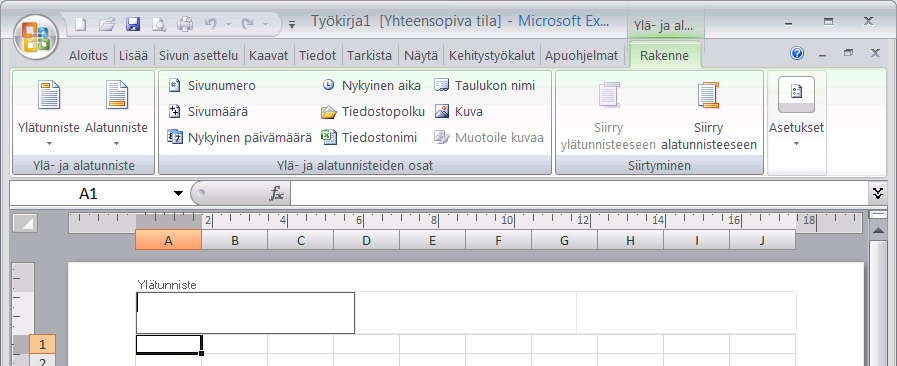The height and width of the screenshot is (366, 897).
Task: Click the vertical scrollbar up arrow
Action: click(878, 230)
